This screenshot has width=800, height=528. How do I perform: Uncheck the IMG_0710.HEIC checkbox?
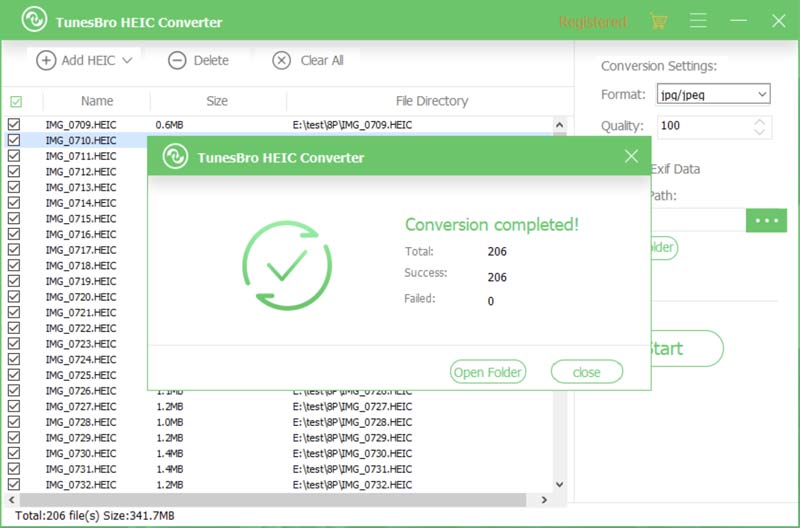[14, 140]
